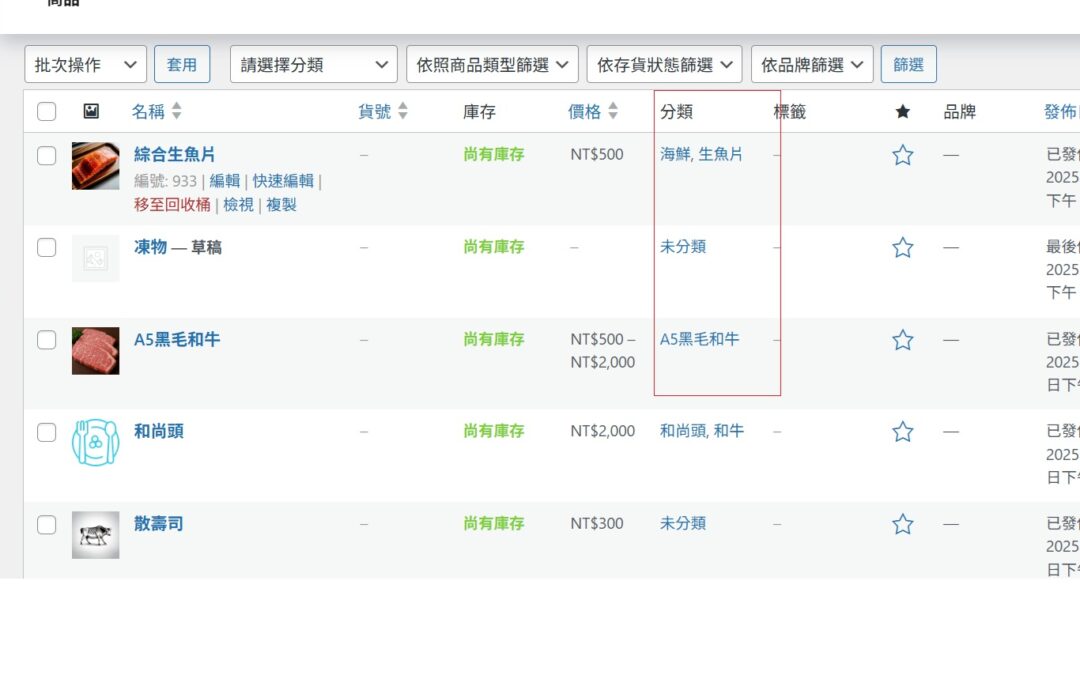
Task: Click the 品牌 column header
Action: [959, 112]
